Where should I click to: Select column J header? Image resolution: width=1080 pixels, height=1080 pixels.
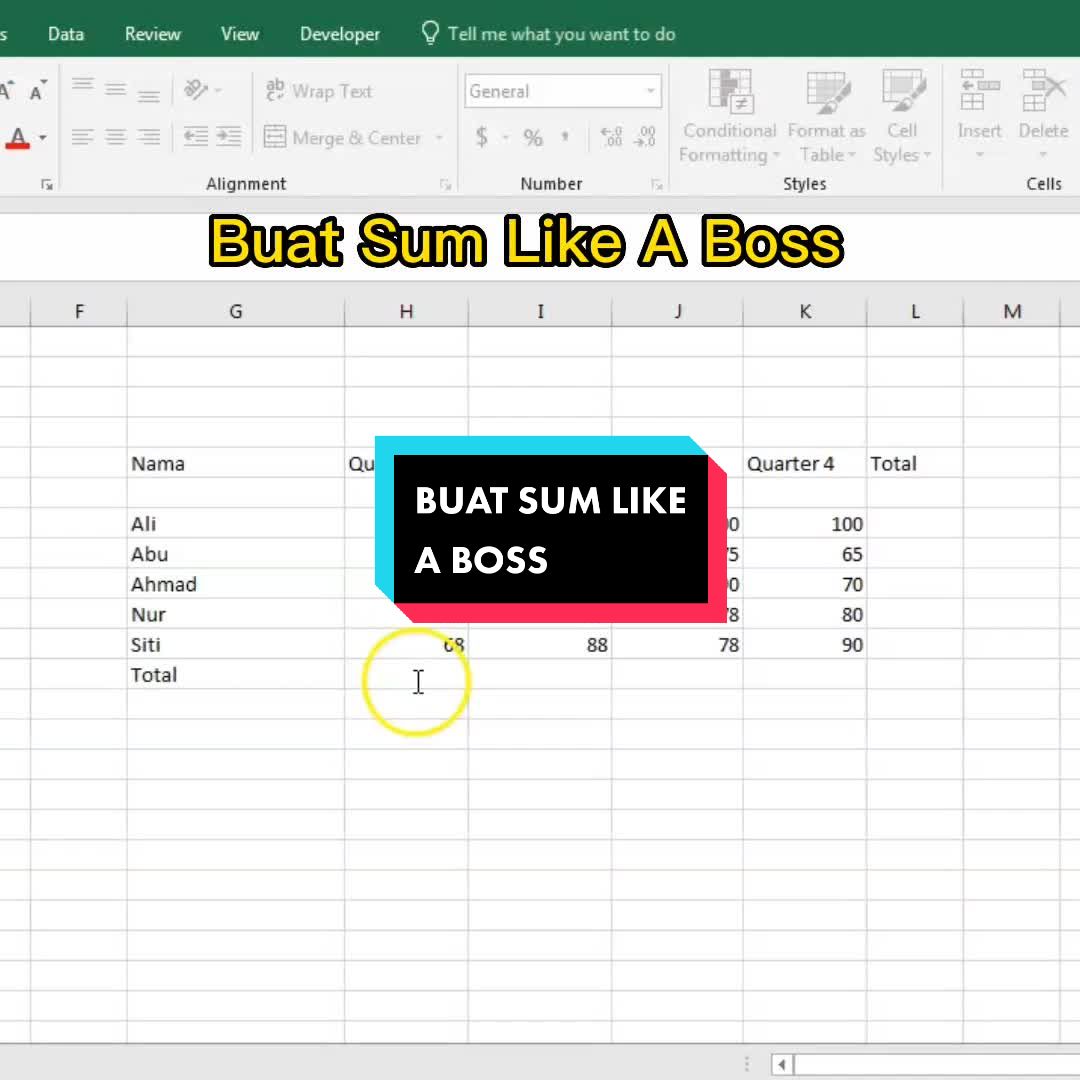click(677, 311)
